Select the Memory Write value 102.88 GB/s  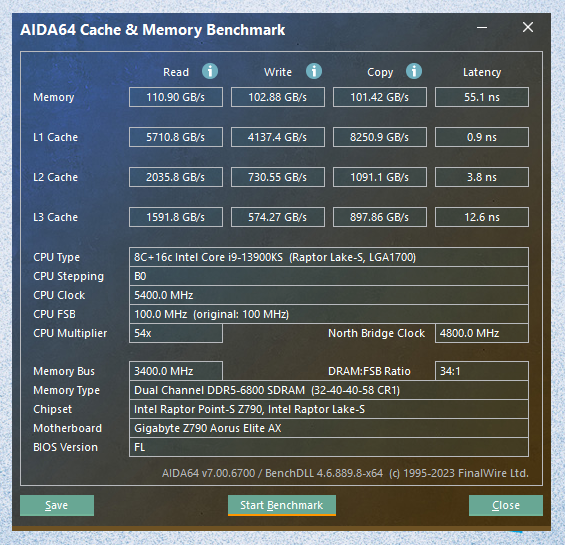[x=278, y=97]
